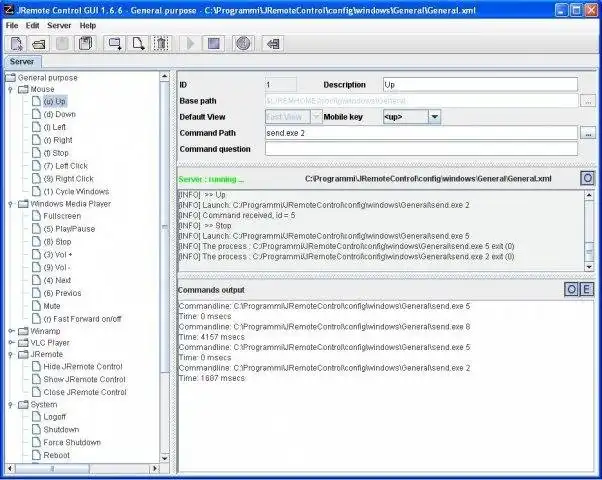
Task: Collapse the Mouse tree node
Action: [11, 89]
